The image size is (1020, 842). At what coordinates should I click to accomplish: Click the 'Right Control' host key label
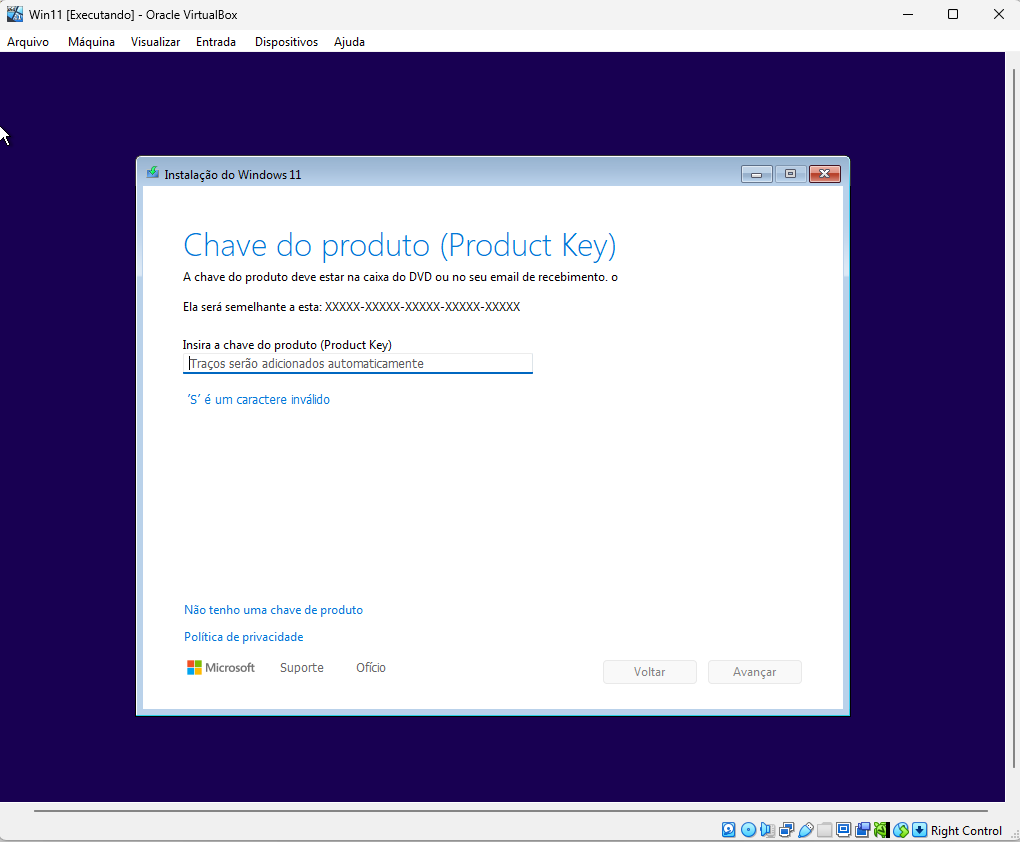click(966, 830)
